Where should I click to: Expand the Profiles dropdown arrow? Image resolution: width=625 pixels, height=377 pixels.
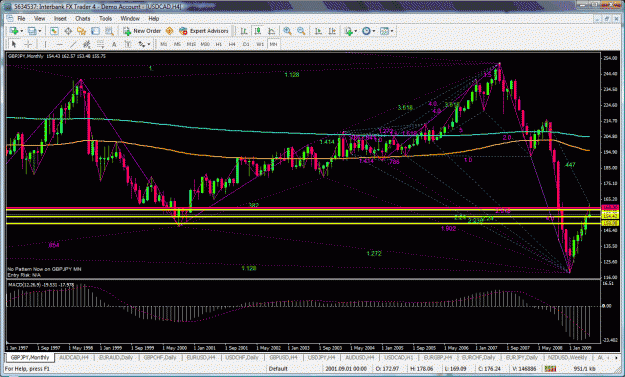(39, 31)
